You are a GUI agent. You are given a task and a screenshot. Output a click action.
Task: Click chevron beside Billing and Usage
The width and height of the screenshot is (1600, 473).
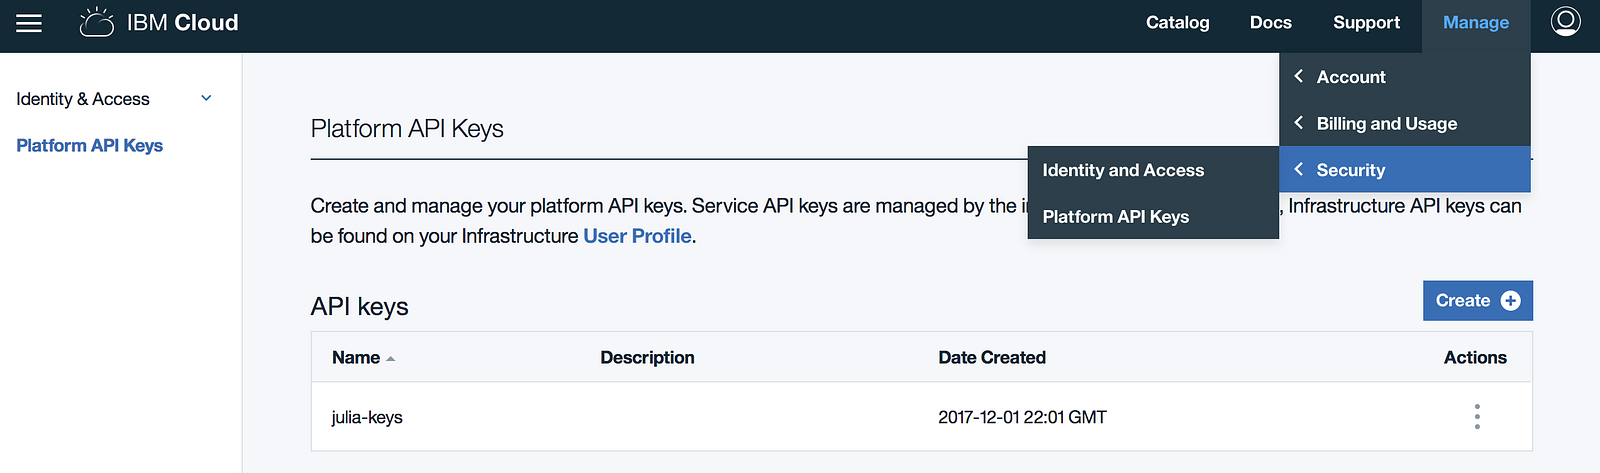click(x=1298, y=123)
